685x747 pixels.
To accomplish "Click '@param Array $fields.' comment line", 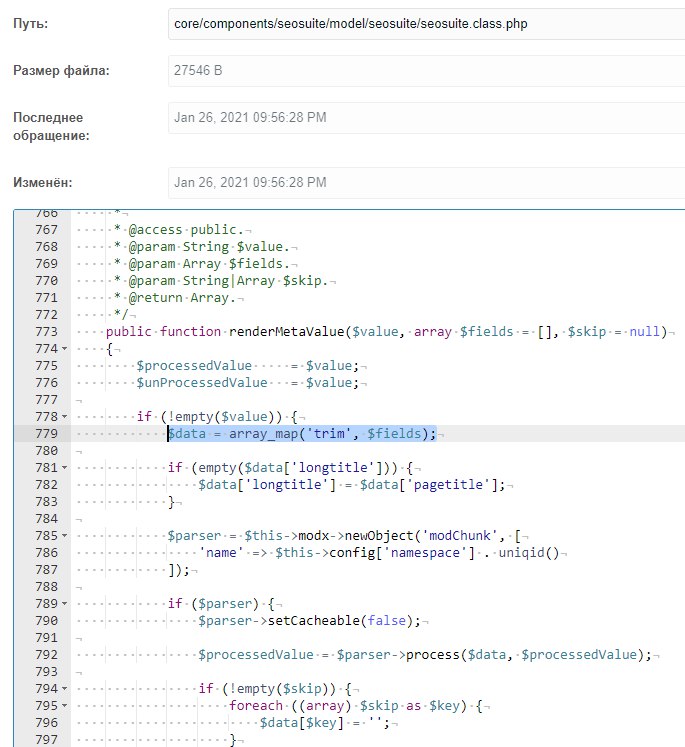I will (x=209, y=264).
